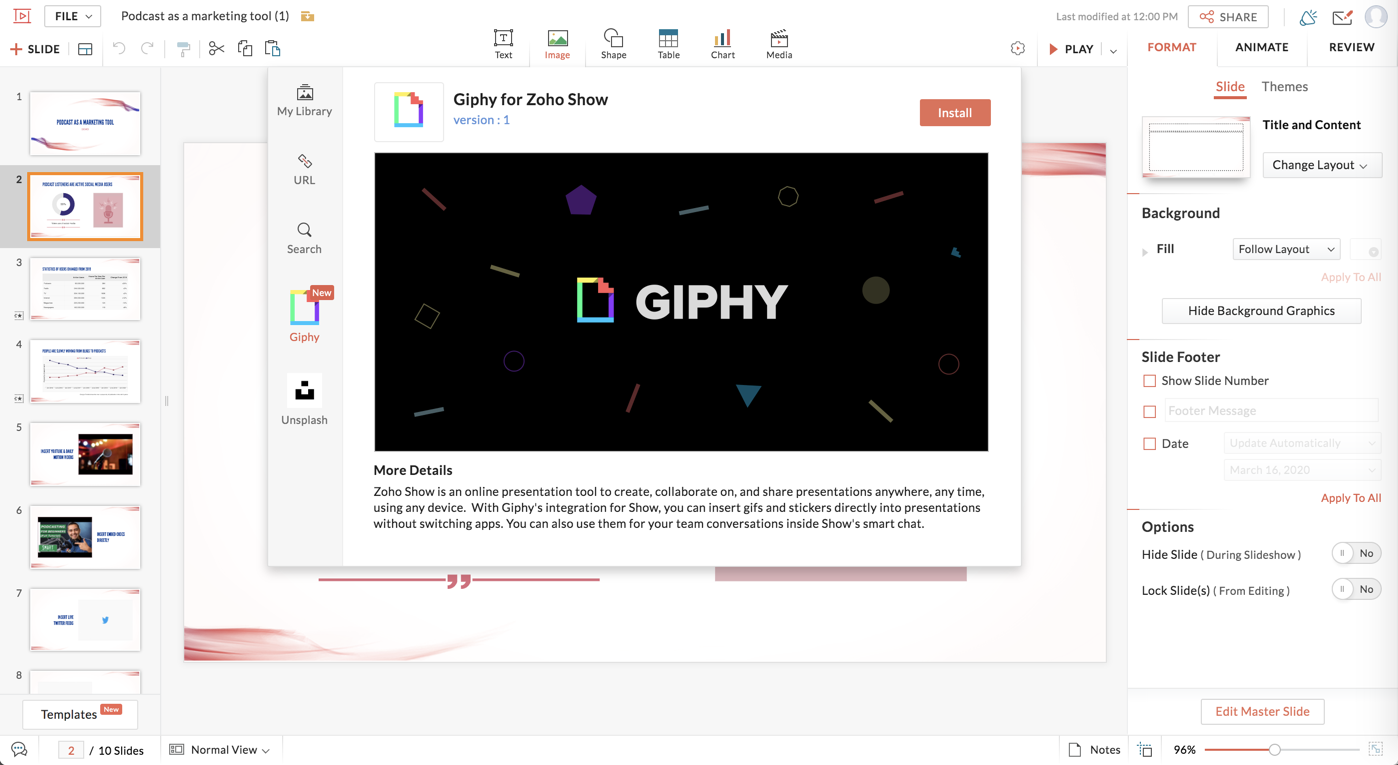This screenshot has width=1398, height=765.
Task: Enable the Show Slide Number checkbox
Action: coord(1149,381)
